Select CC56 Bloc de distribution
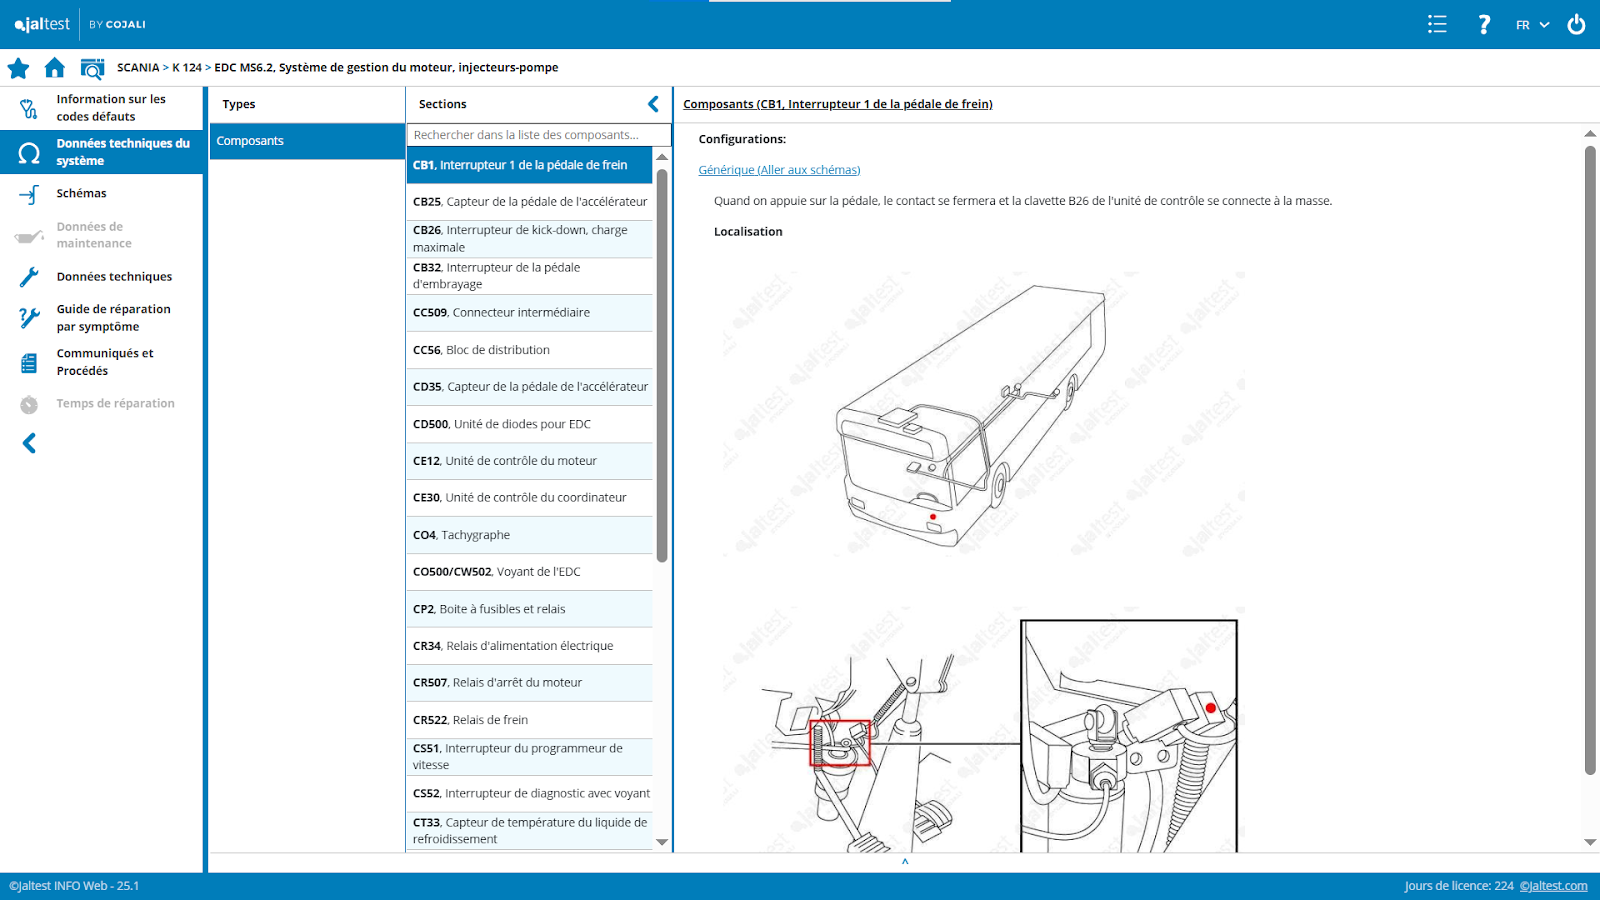This screenshot has width=1600, height=900. 530,350
